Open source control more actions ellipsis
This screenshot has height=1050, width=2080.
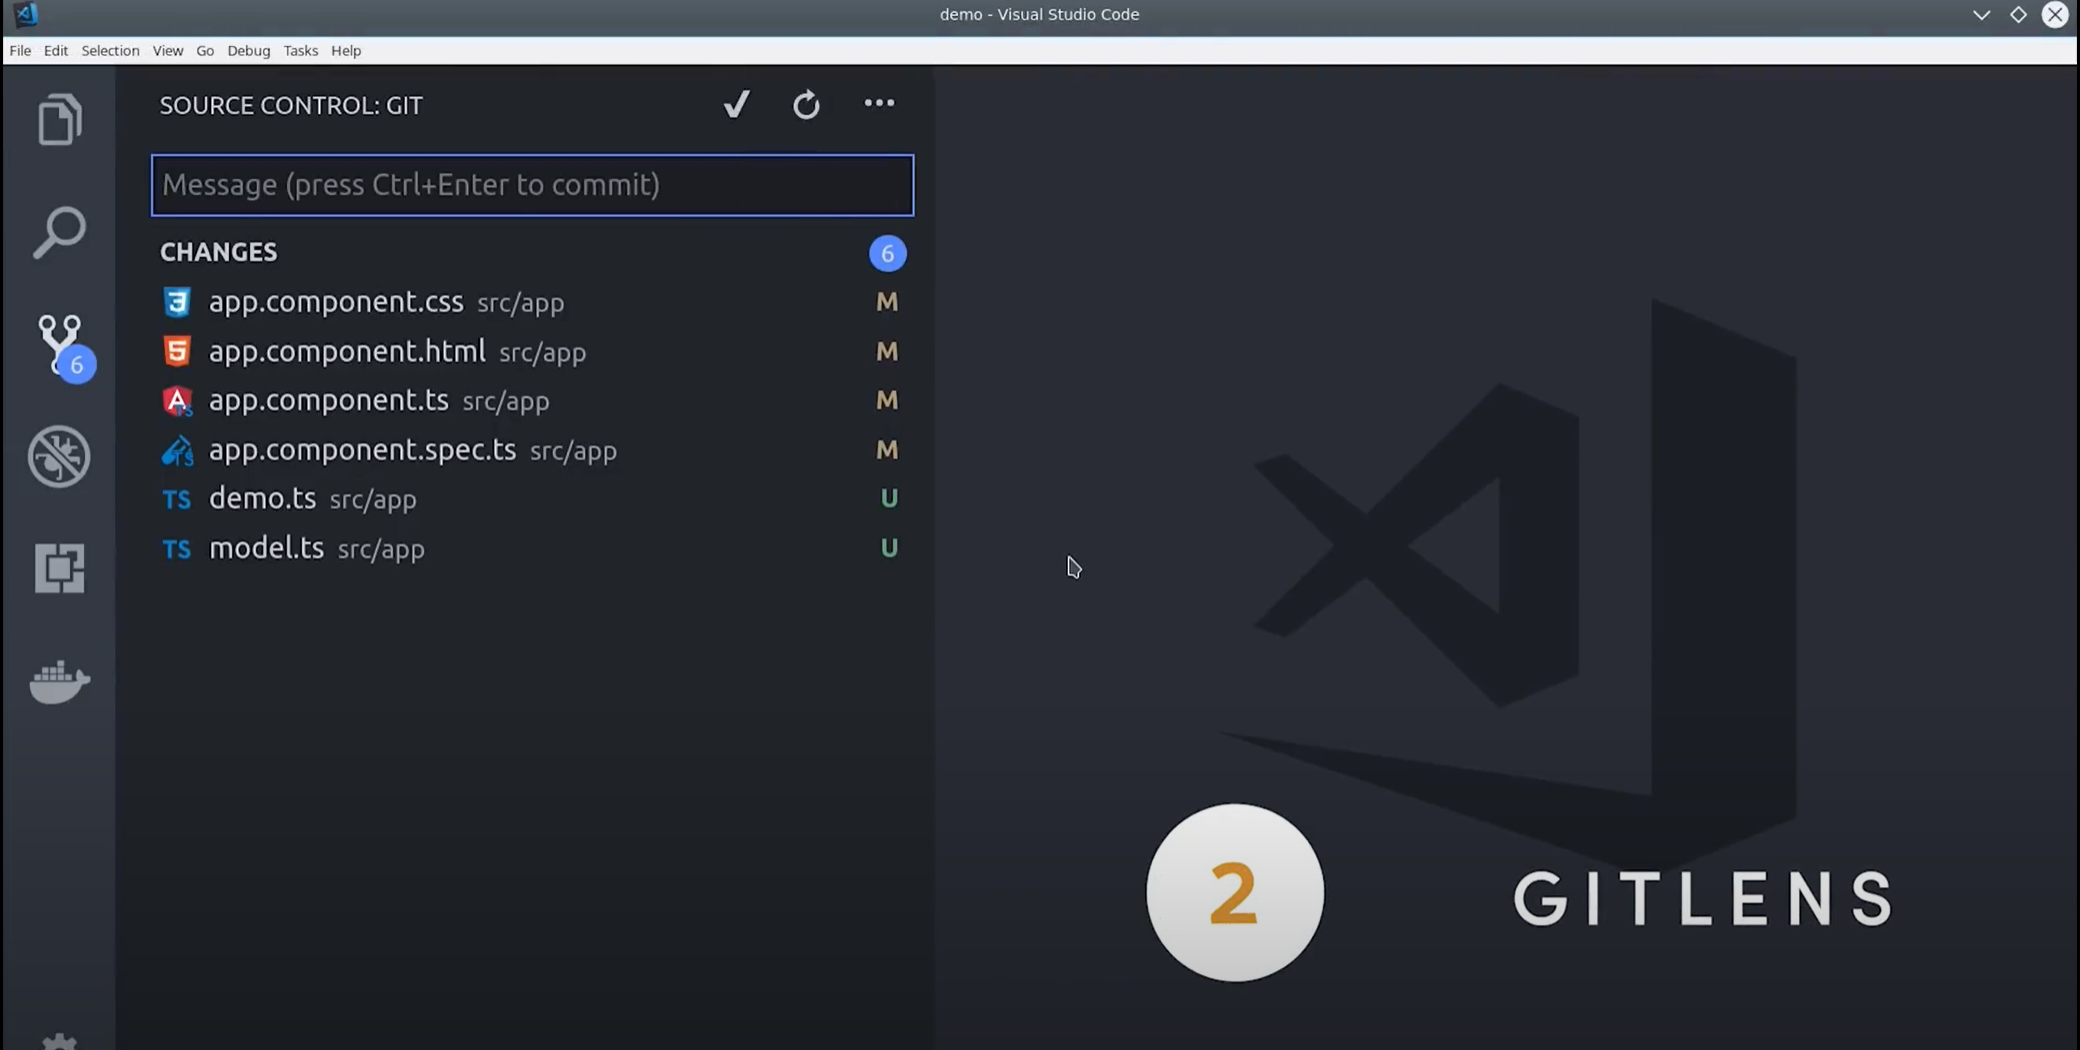point(879,103)
